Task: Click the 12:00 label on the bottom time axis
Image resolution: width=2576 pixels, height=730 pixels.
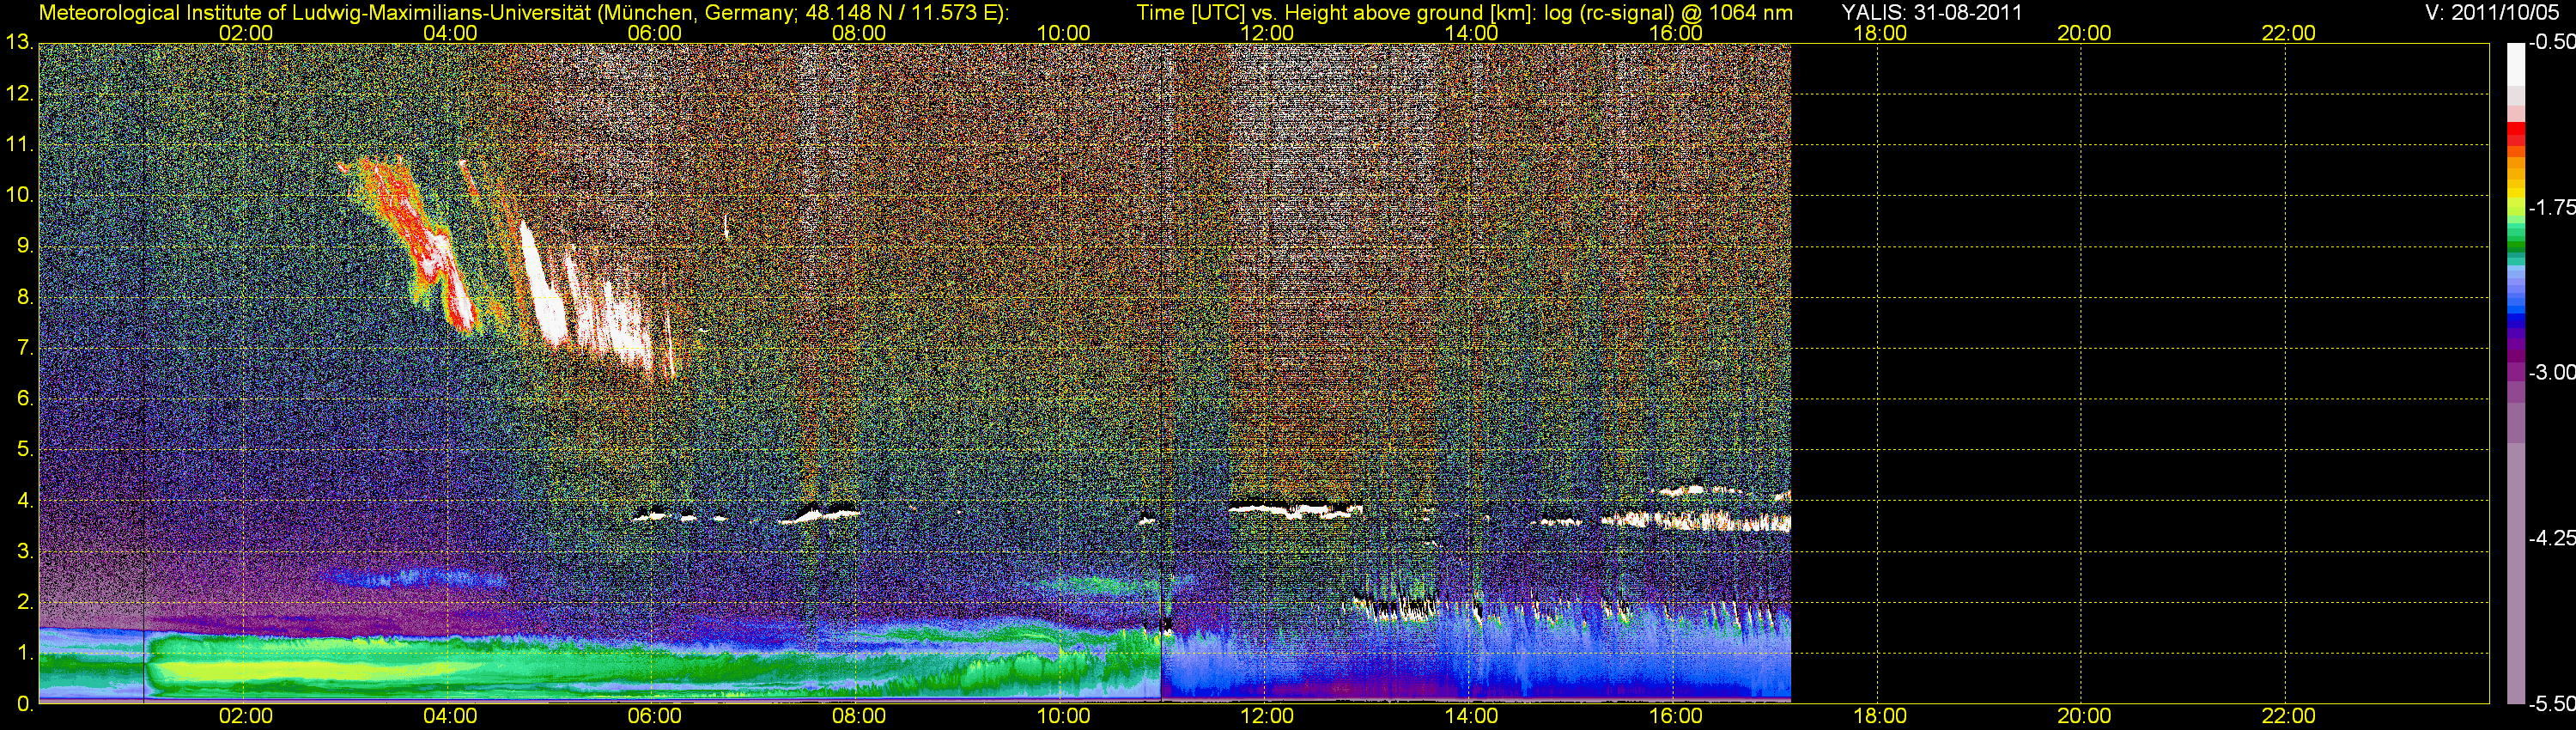Action: [1267, 716]
